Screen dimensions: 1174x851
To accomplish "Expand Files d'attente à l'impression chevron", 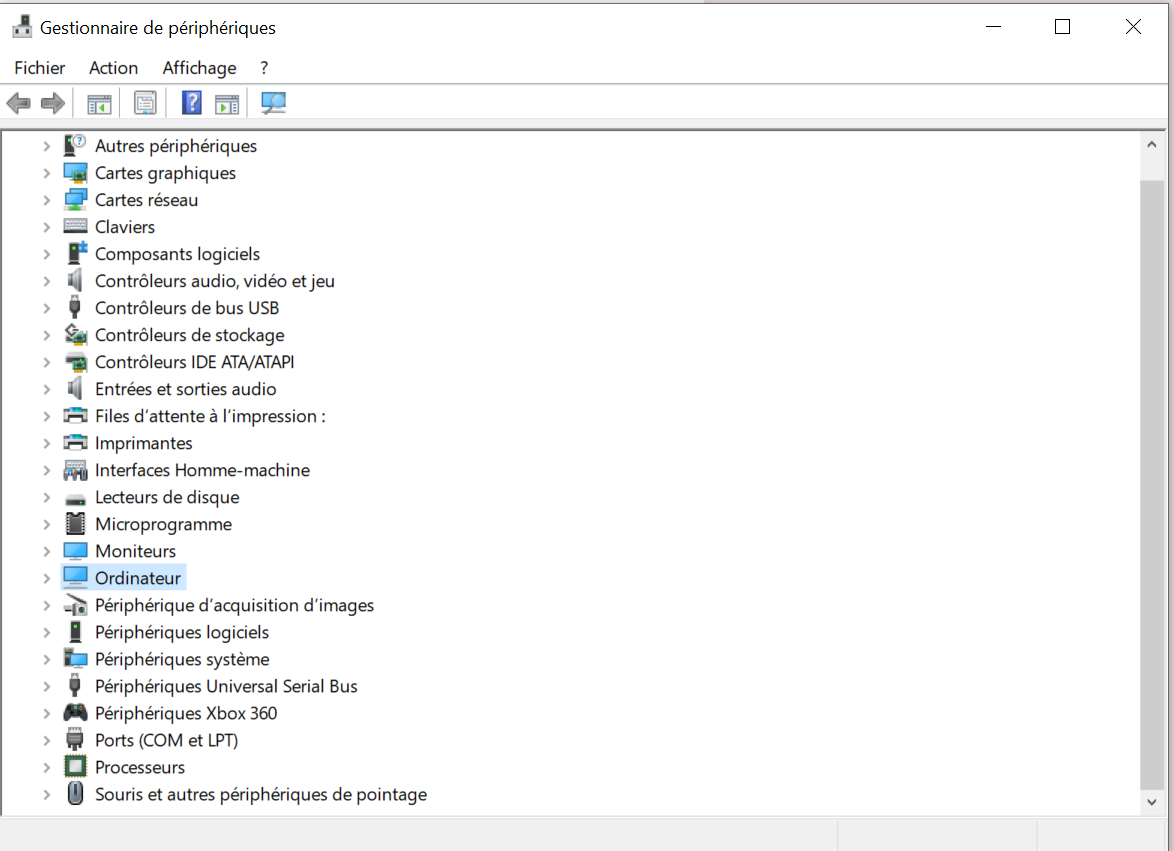I will pyautogui.click(x=46, y=416).
